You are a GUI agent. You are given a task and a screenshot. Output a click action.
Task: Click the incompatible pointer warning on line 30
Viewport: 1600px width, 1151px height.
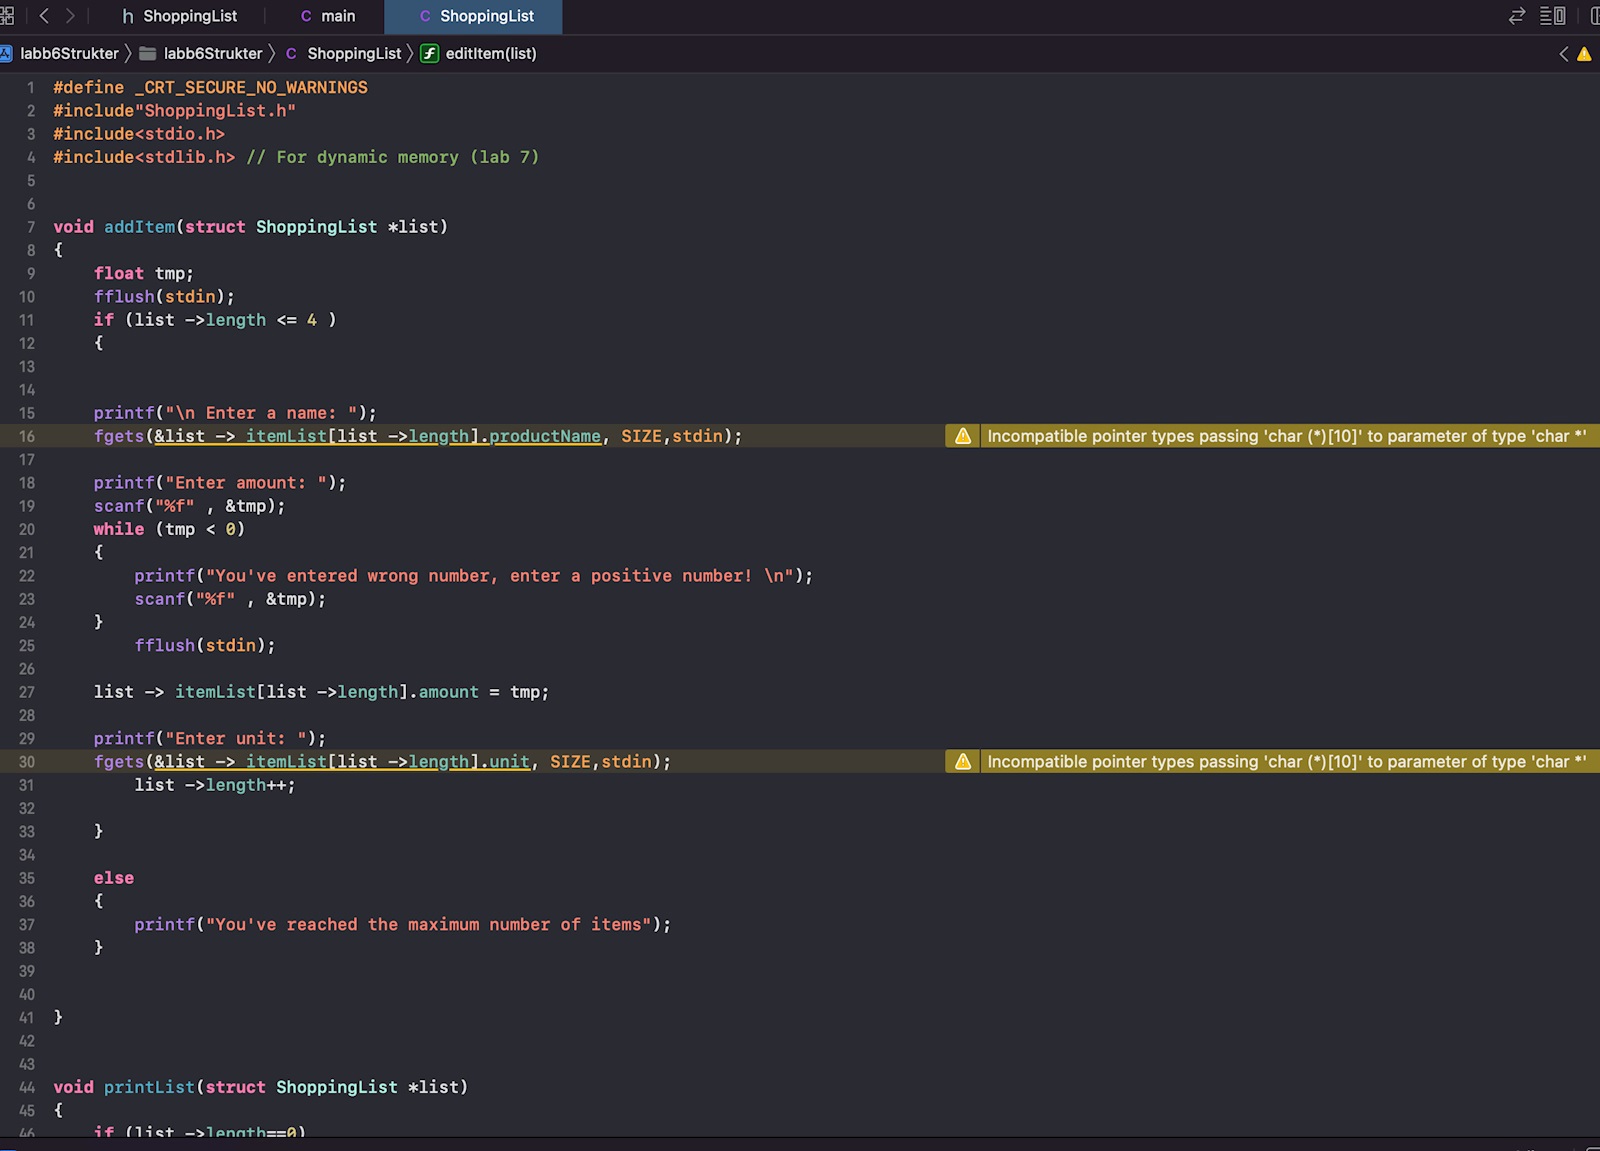[1286, 762]
